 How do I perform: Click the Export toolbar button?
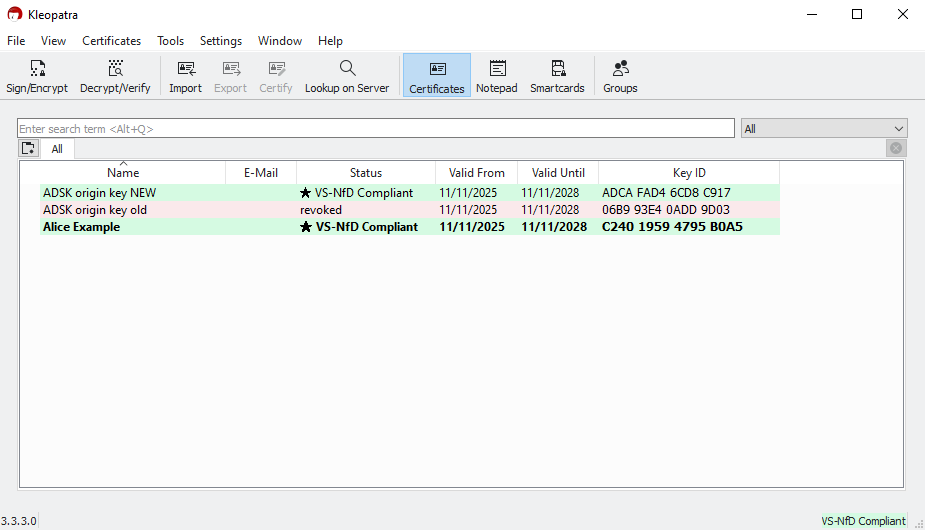click(230, 76)
